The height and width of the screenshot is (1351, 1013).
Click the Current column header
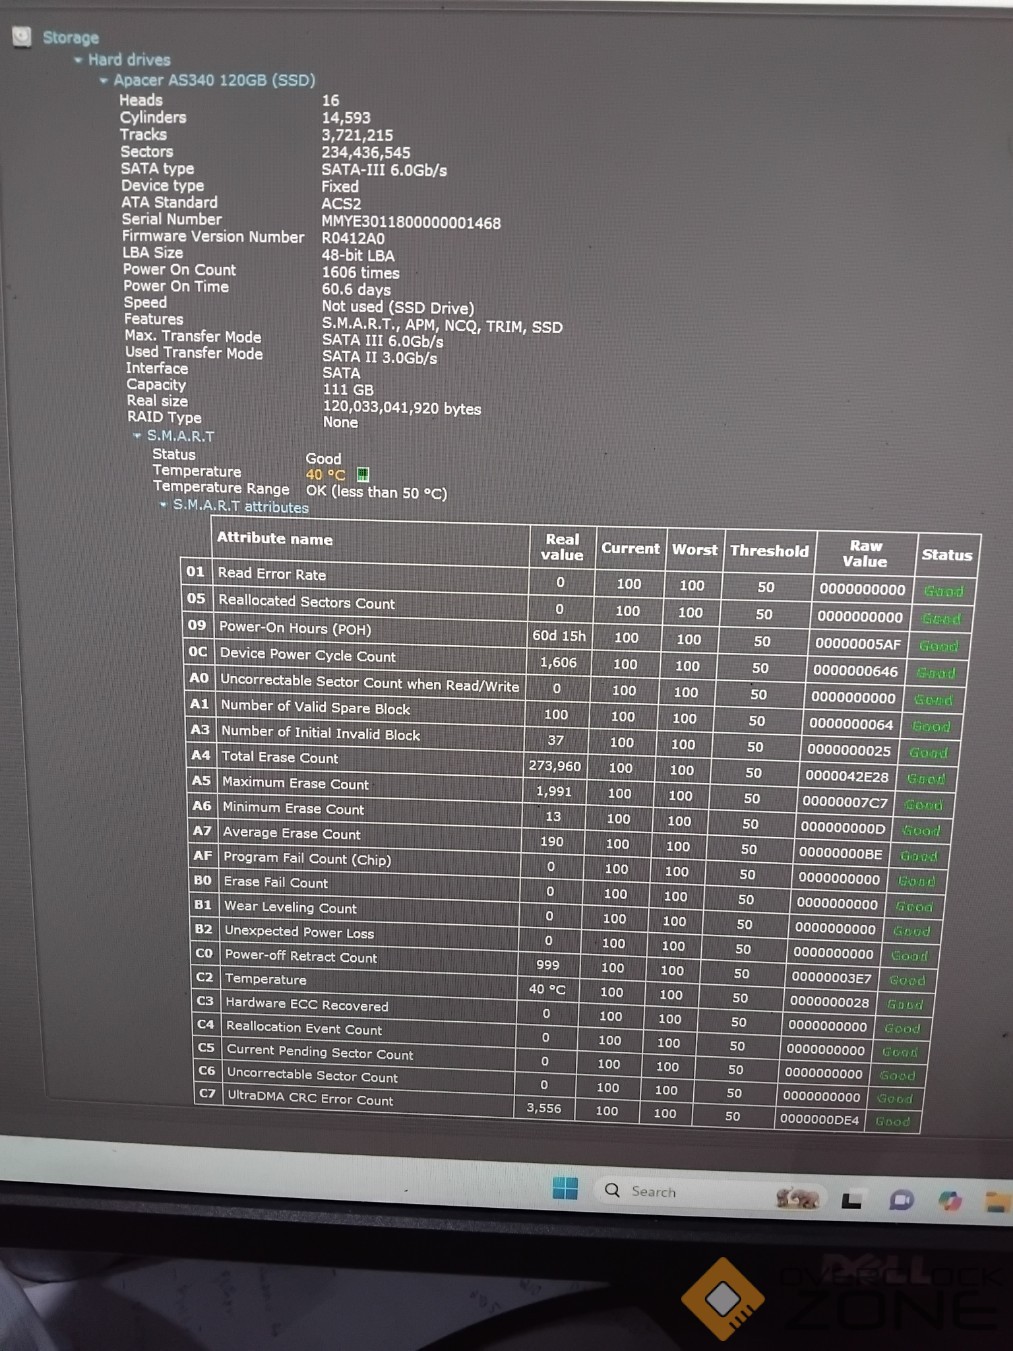point(630,548)
